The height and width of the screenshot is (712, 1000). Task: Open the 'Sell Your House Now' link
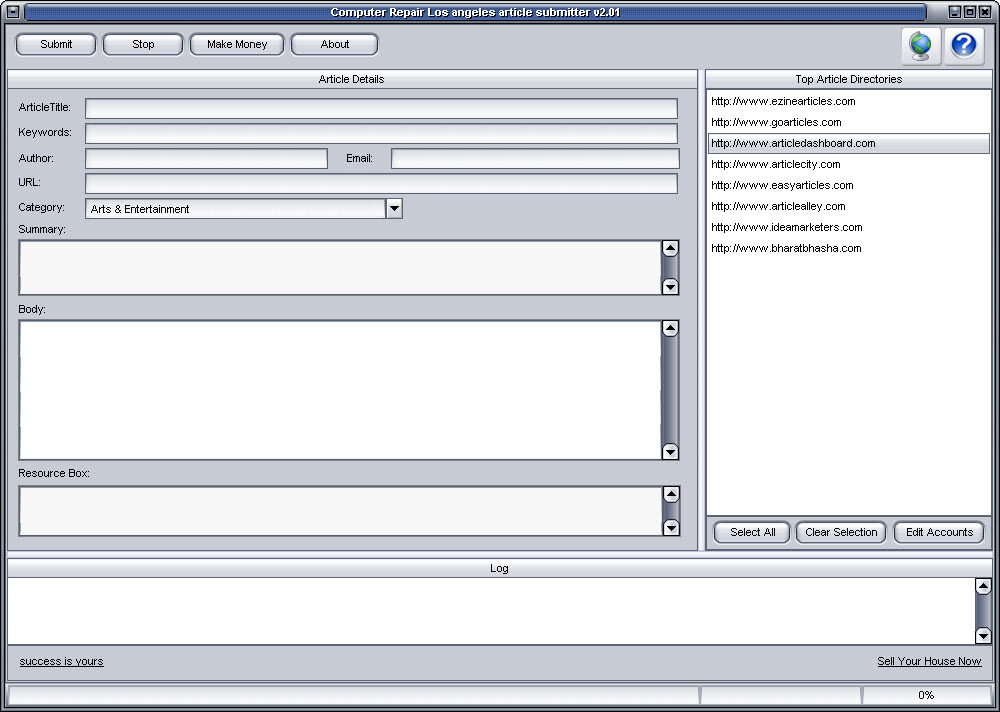pyautogui.click(x=928, y=661)
